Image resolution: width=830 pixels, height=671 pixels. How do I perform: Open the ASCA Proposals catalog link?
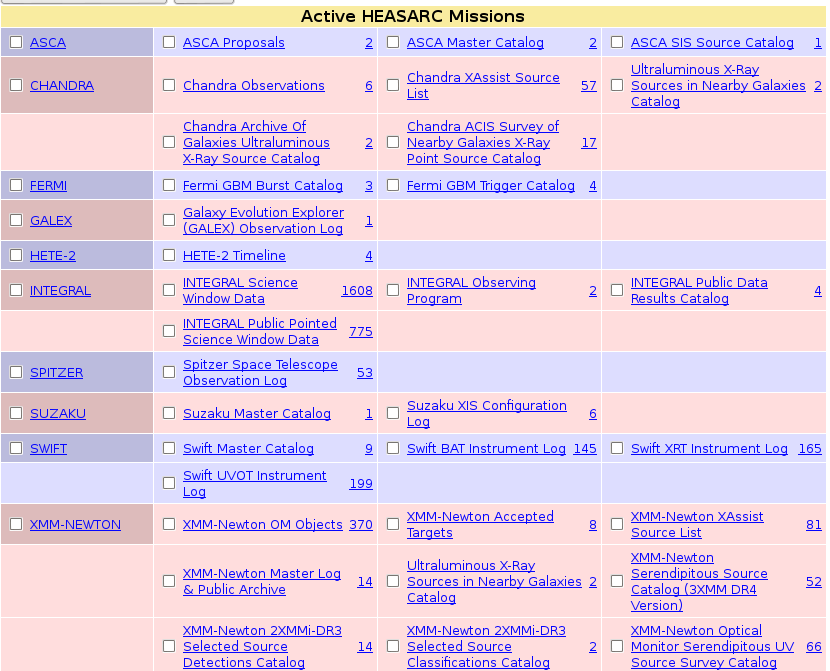(233, 42)
